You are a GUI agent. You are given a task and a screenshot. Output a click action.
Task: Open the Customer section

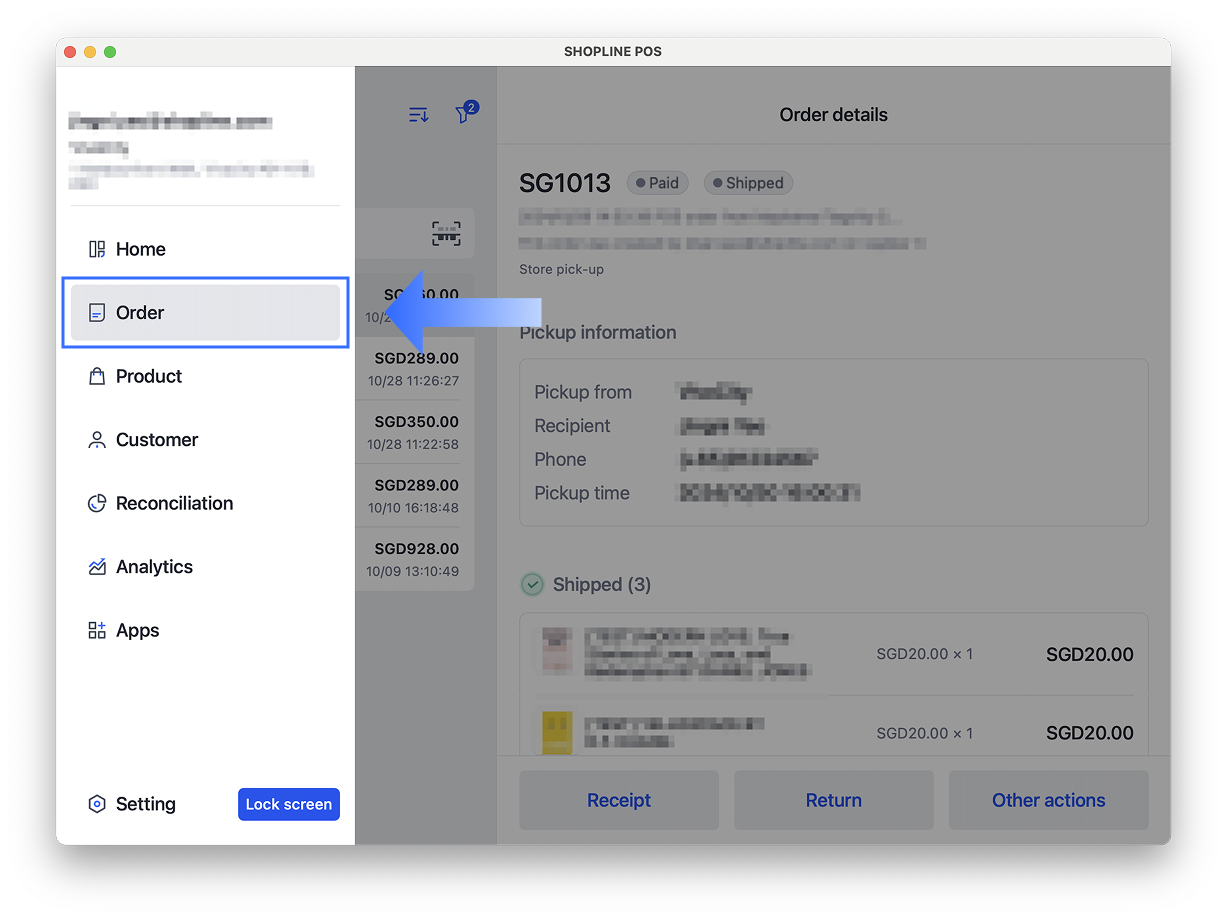click(x=205, y=440)
